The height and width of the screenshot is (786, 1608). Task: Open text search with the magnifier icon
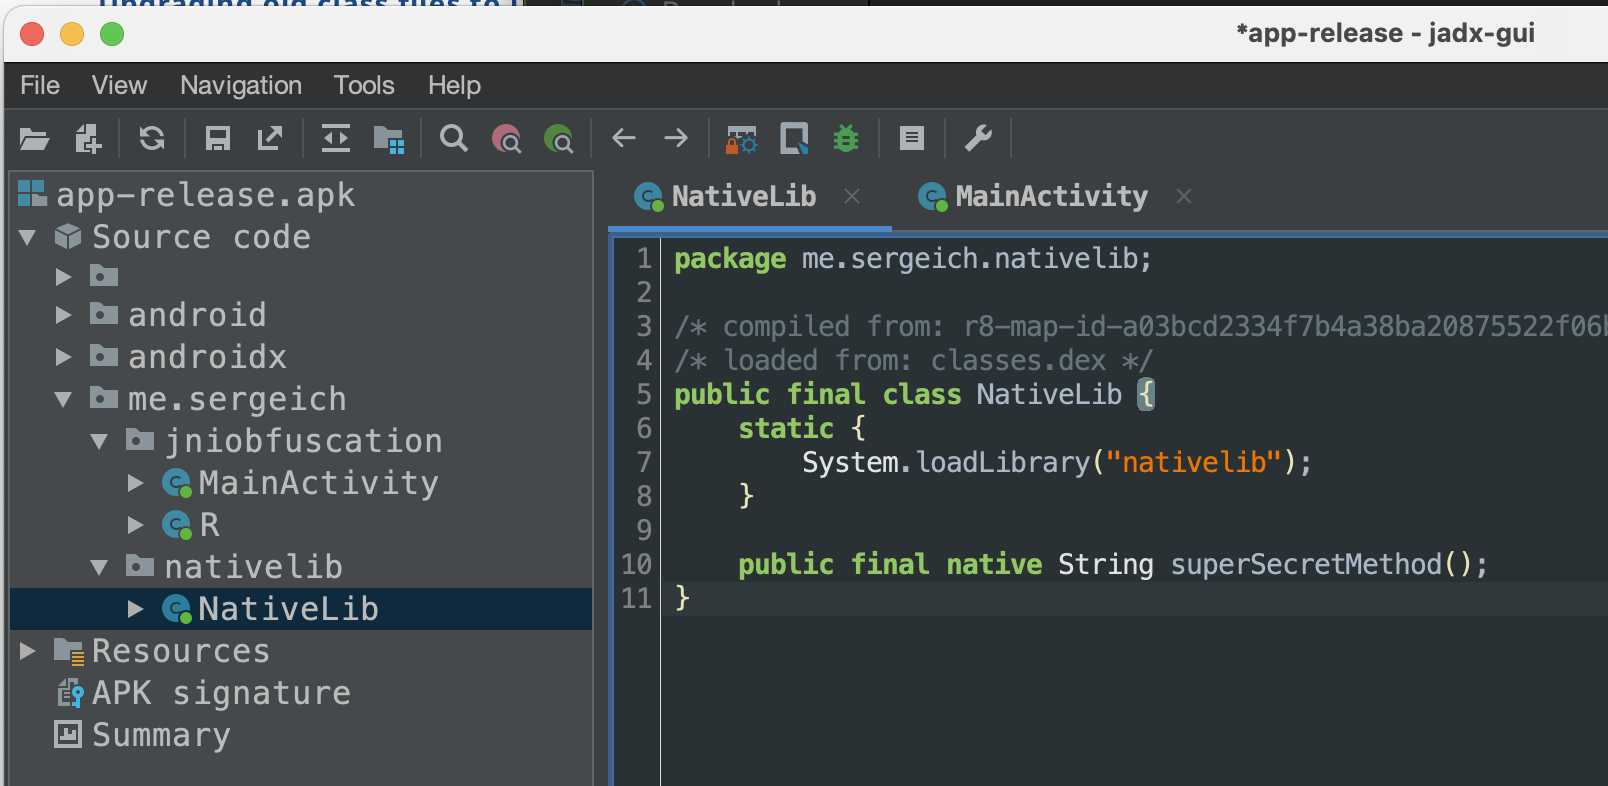[454, 139]
